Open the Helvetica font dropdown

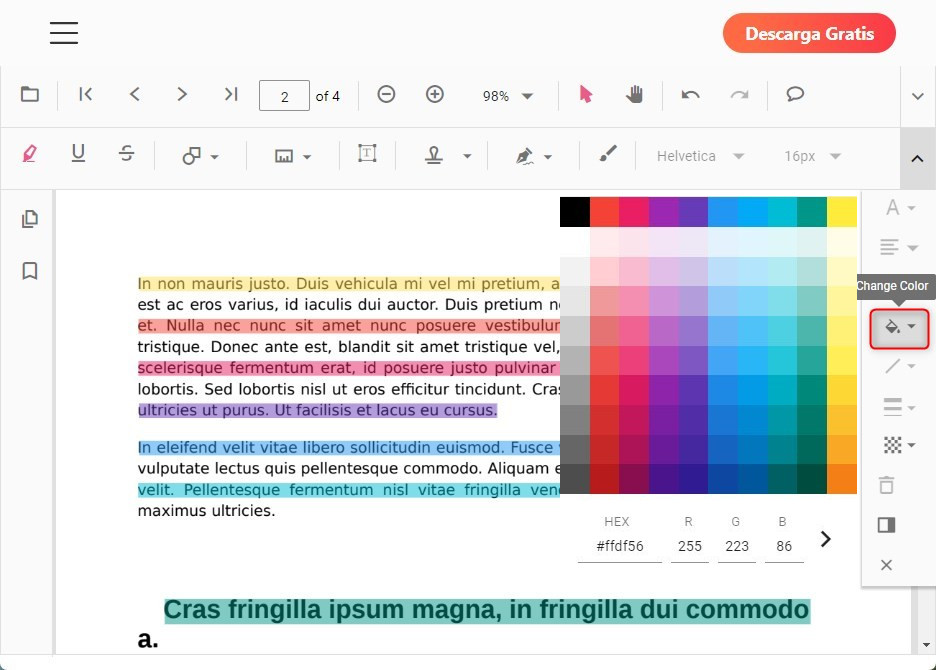pos(700,155)
